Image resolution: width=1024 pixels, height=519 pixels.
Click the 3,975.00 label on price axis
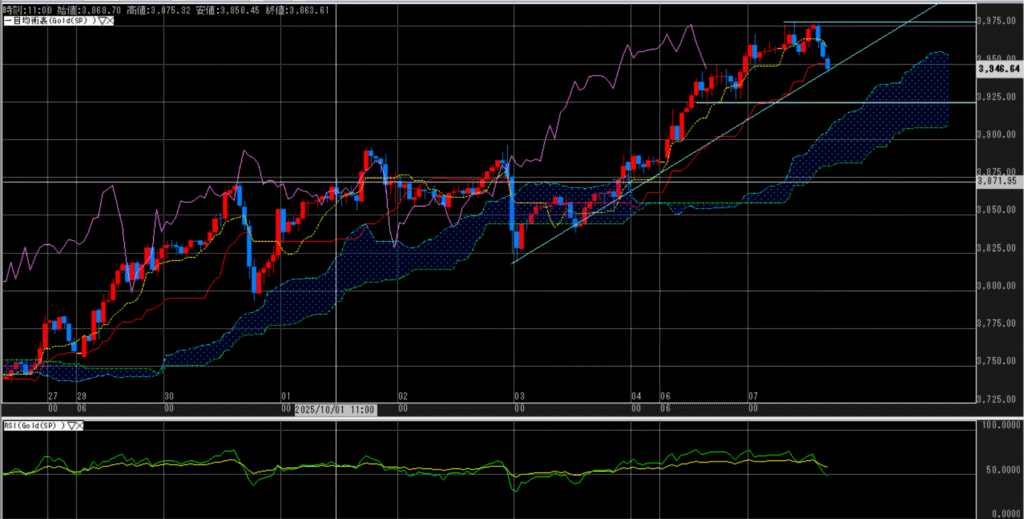[x=997, y=20]
